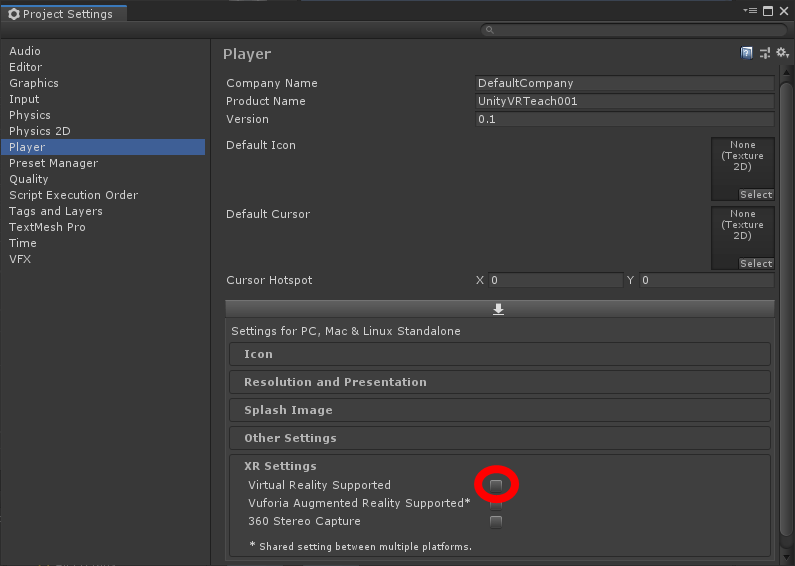Viewport: 795px width, 566px height.
Task: Click the scrollbar down arrow
Action: (786, 558)
